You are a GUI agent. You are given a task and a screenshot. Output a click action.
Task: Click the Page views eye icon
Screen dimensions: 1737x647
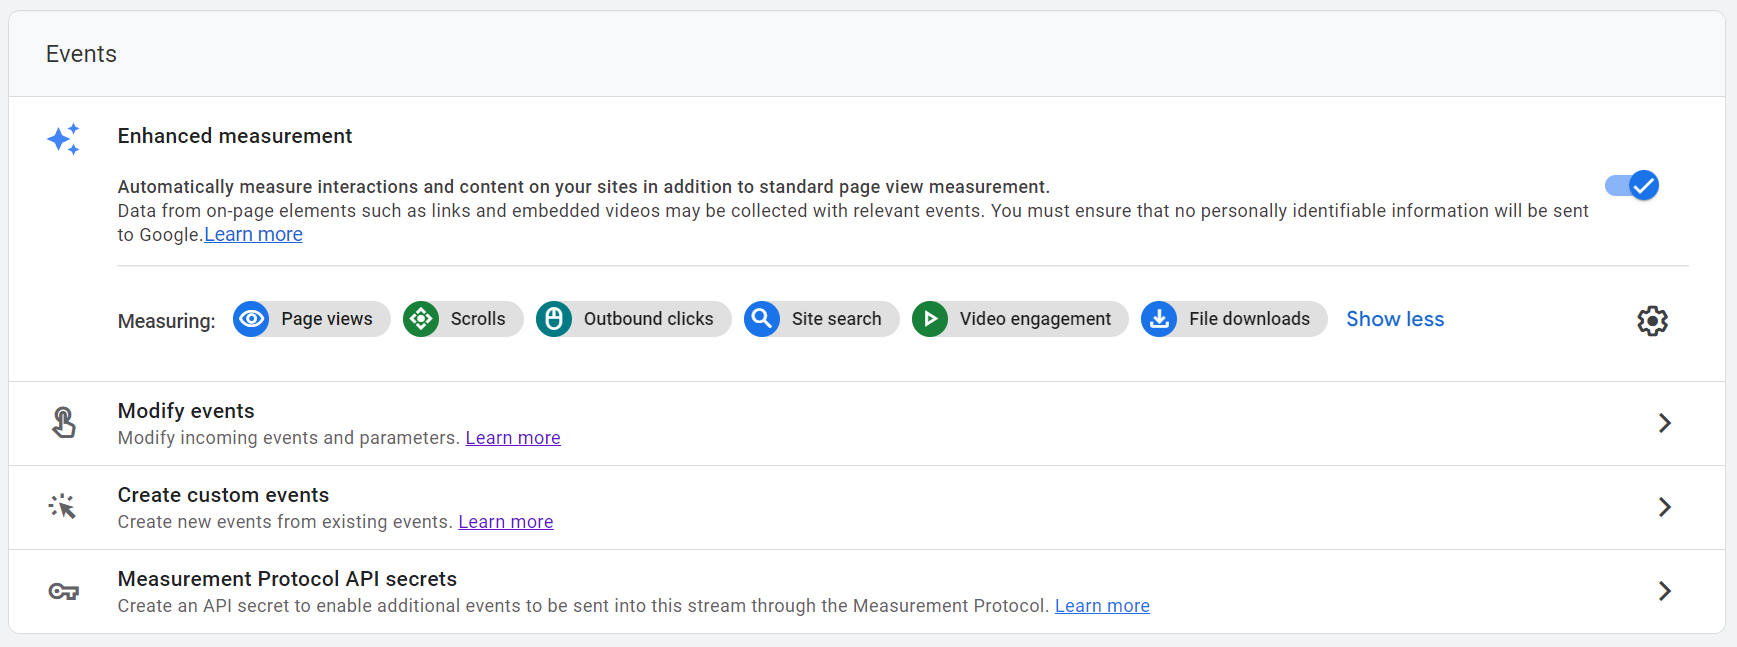pyautogui.click(x=251, y=319)
